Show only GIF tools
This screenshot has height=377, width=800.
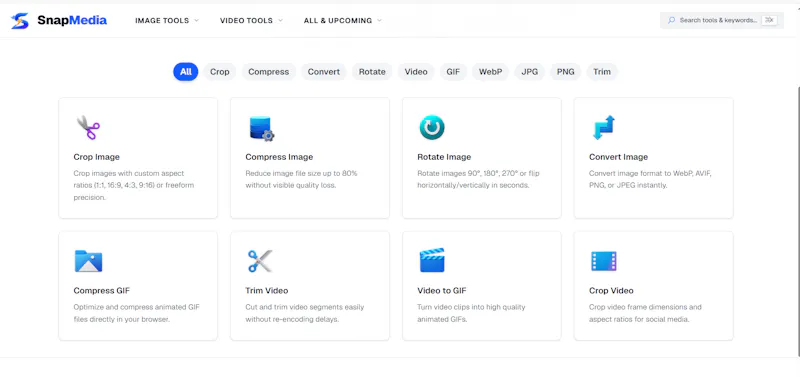(x=453, y=72)
